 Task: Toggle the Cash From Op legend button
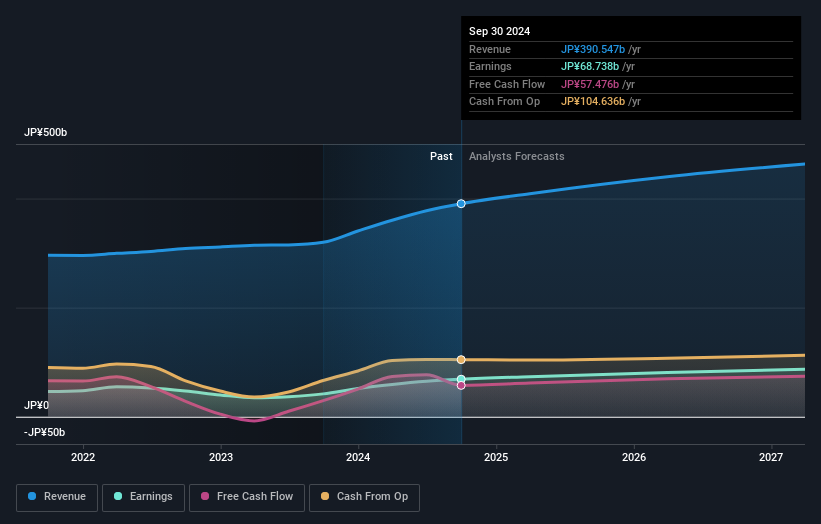tap(364, 497)
